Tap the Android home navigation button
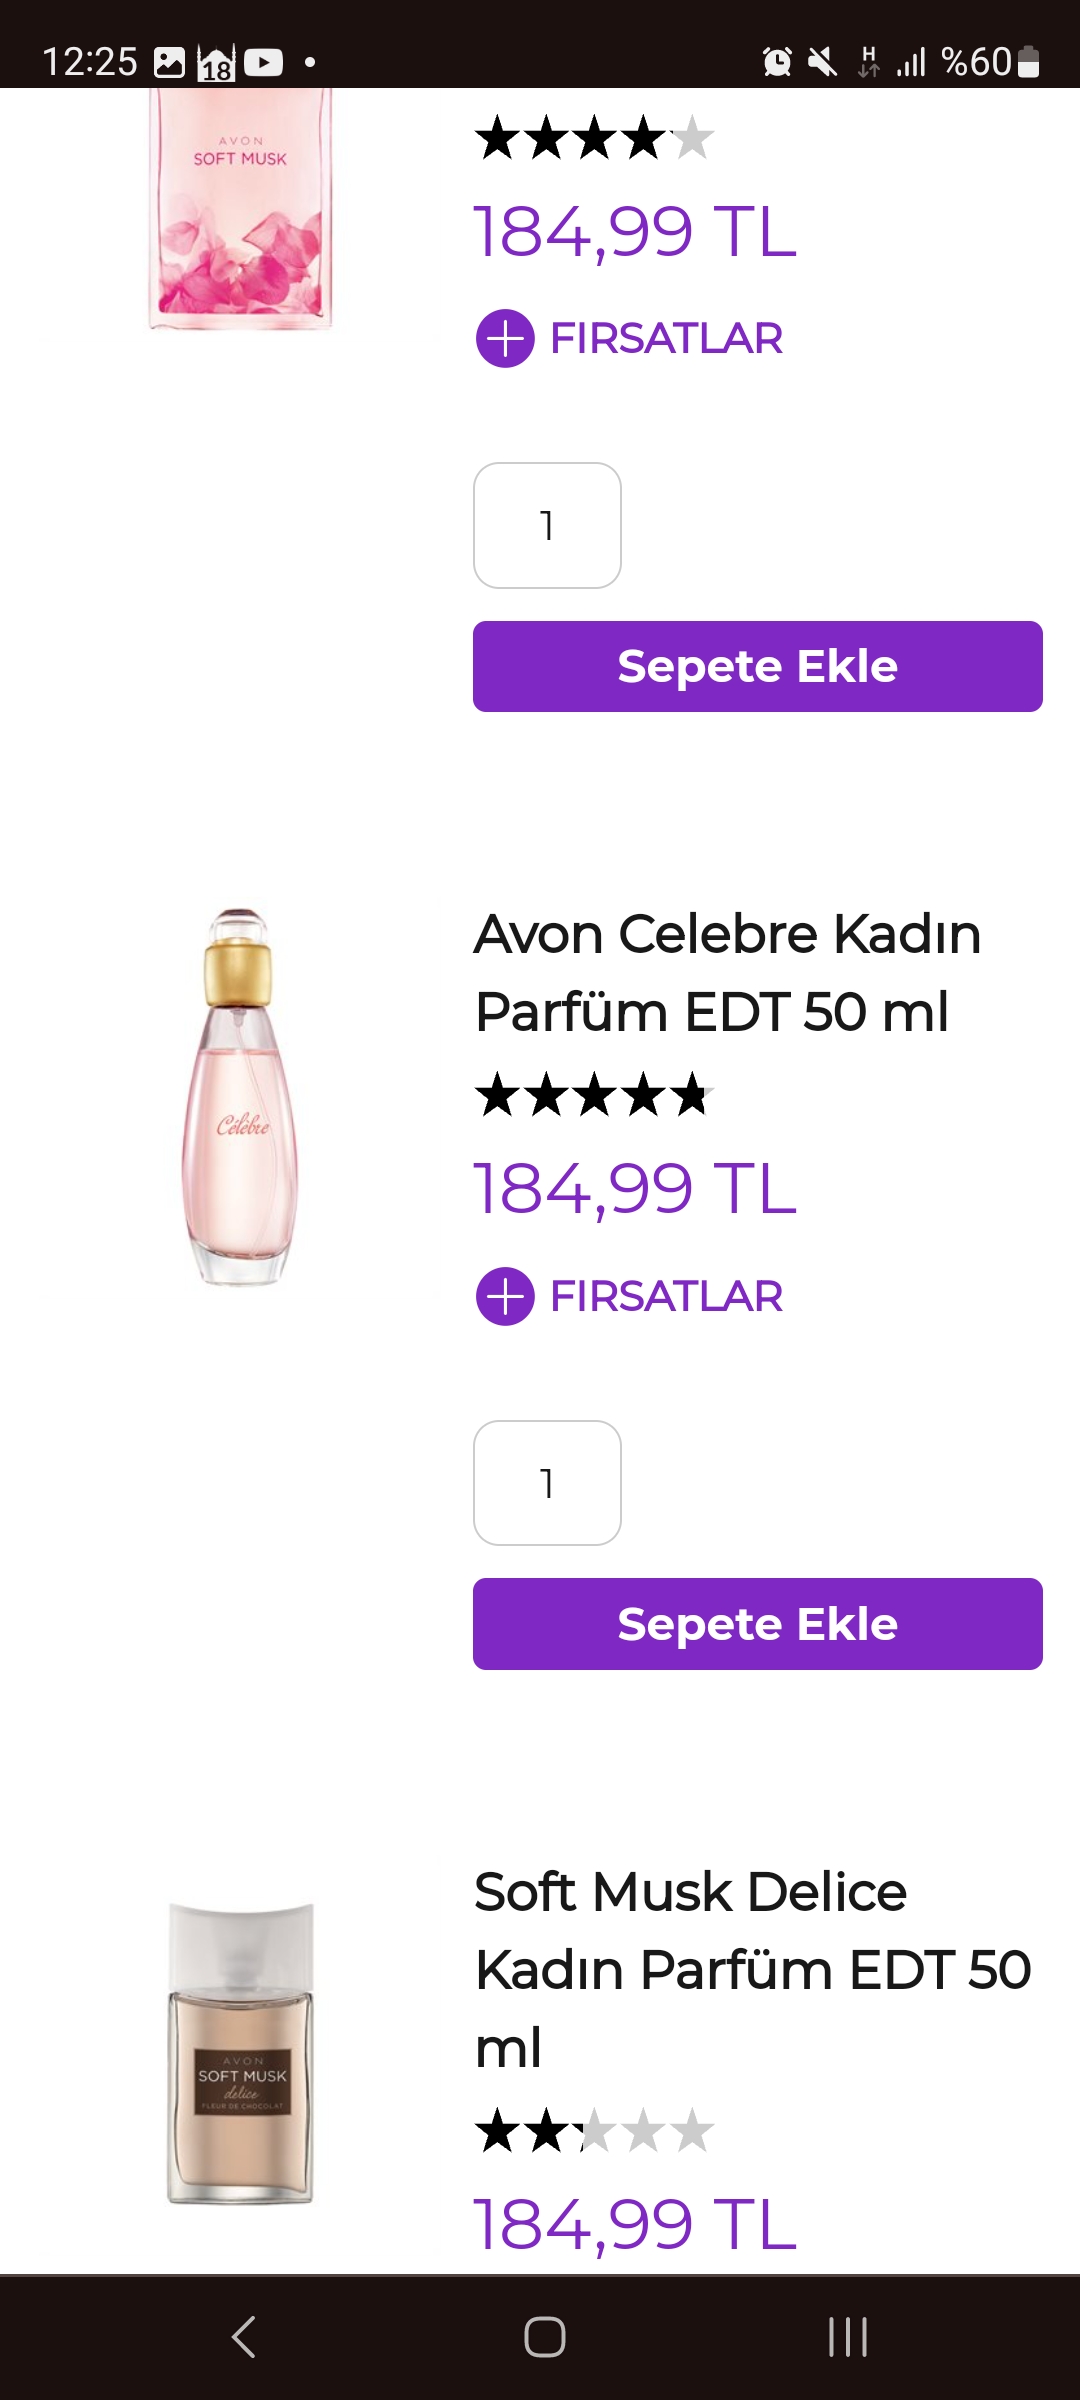The width and height of the screenshot is (1080, 2400). pyautogui.click(x=545, y=2337)
